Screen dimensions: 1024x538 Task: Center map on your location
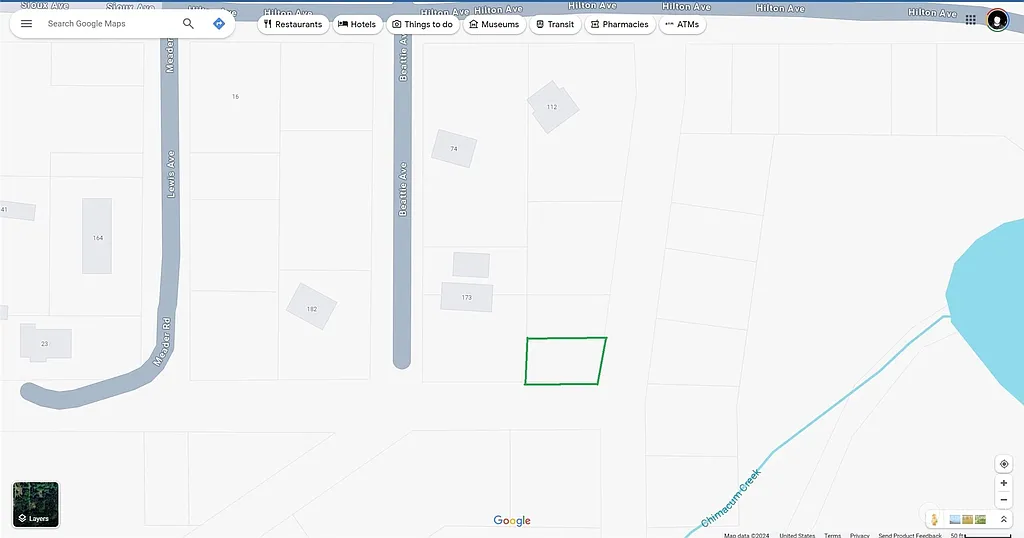[1003, 464]
